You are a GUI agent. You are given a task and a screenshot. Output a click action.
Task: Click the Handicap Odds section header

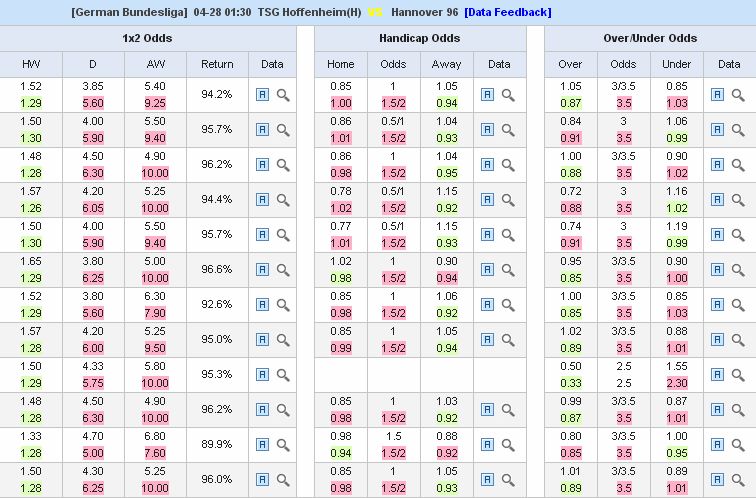(420, 38)
